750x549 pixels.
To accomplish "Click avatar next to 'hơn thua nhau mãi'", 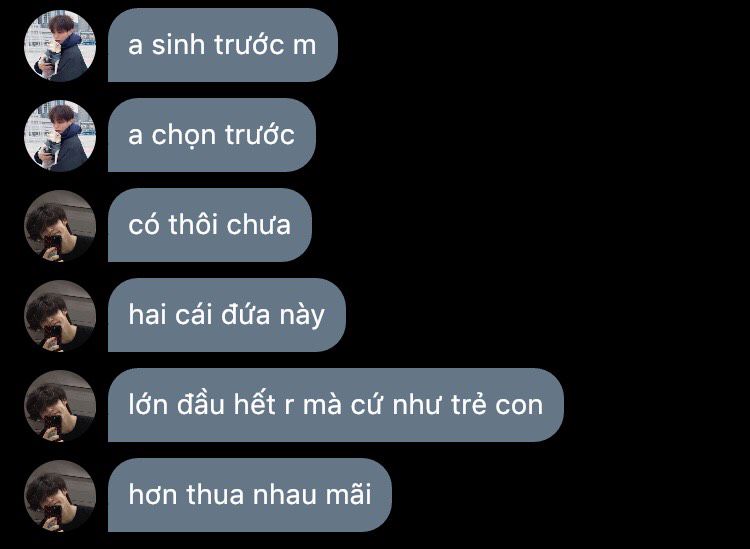I will click(x=60, y=495).
